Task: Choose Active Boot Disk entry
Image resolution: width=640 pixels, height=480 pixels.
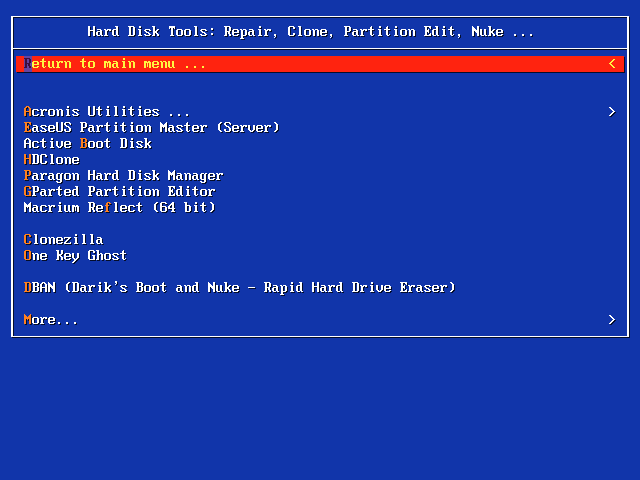Action: point(88,143)
